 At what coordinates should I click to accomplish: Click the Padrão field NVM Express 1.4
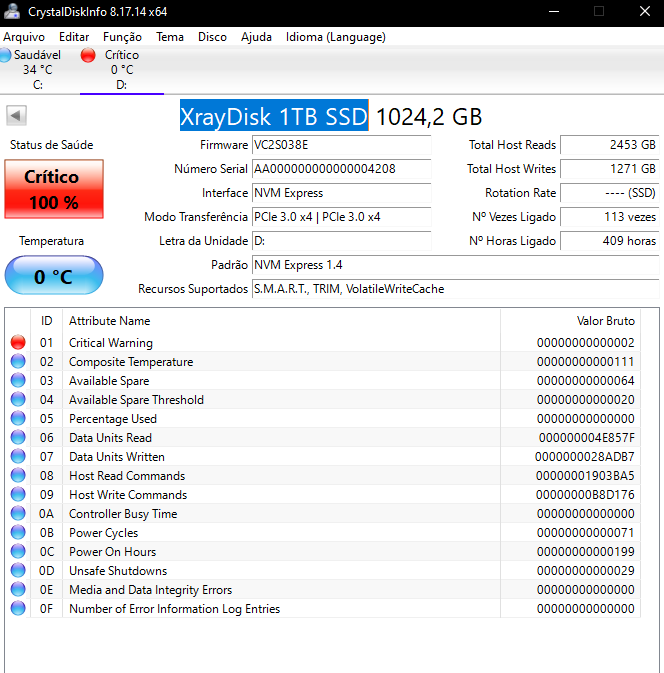(x=455, y=265)
